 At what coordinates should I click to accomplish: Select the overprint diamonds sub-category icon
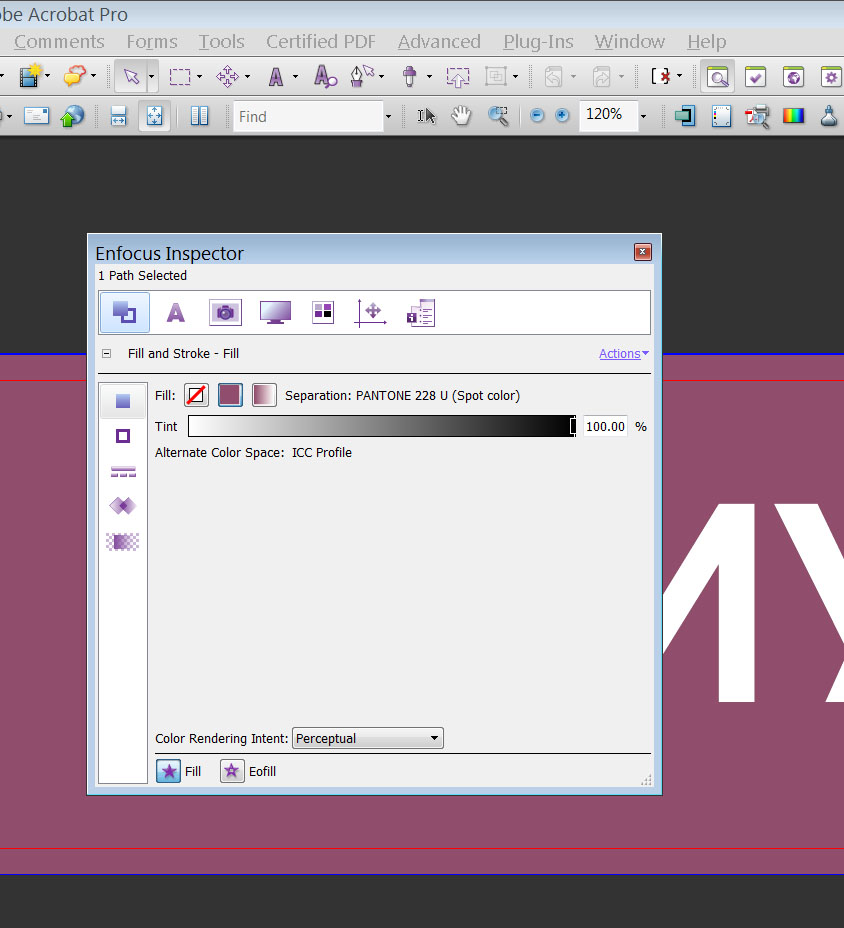click(123, 506)
